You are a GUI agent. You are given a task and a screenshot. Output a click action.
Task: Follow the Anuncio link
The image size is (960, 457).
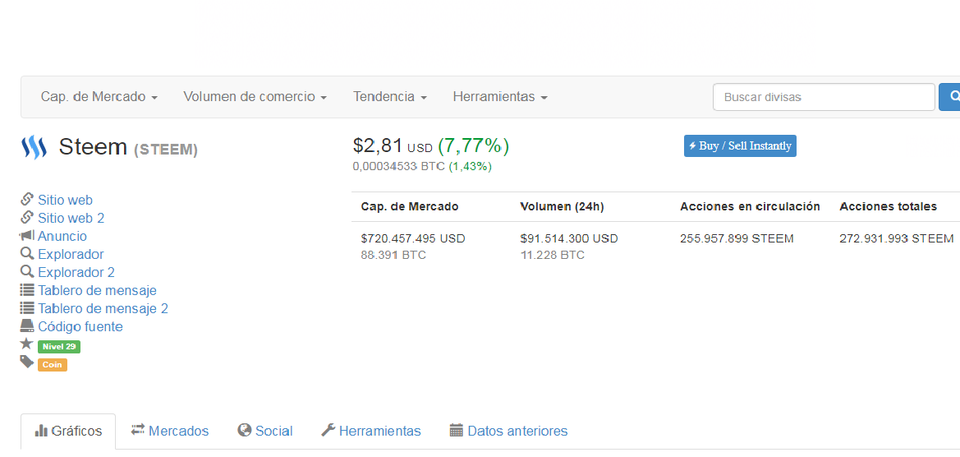[x=62, y=236]
